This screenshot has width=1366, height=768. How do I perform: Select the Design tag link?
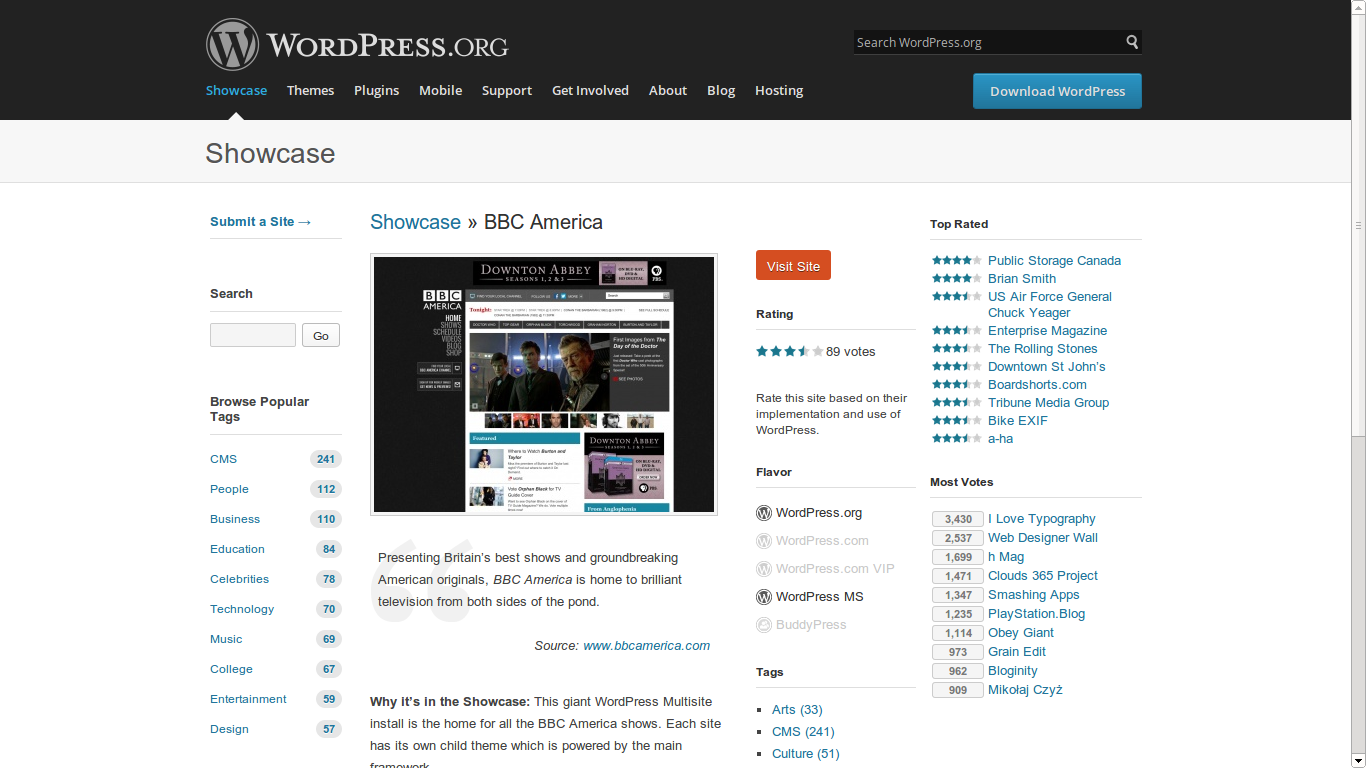point(229,729)
